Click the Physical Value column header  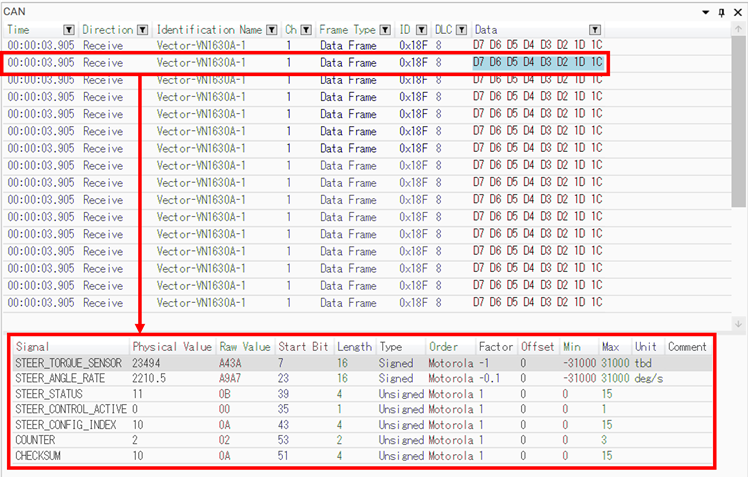click(171, 346)
